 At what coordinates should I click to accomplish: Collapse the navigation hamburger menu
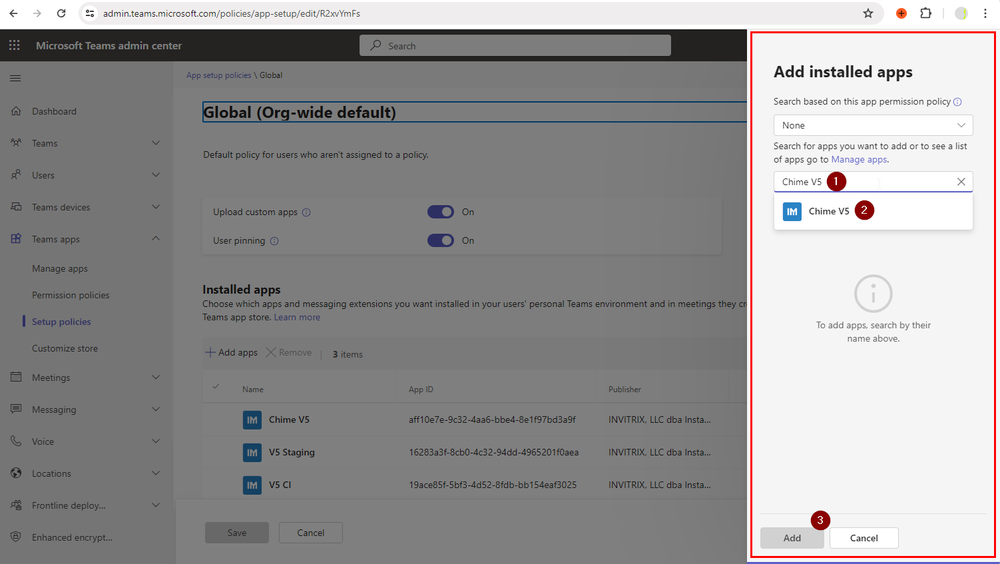[x=15, y=78]
